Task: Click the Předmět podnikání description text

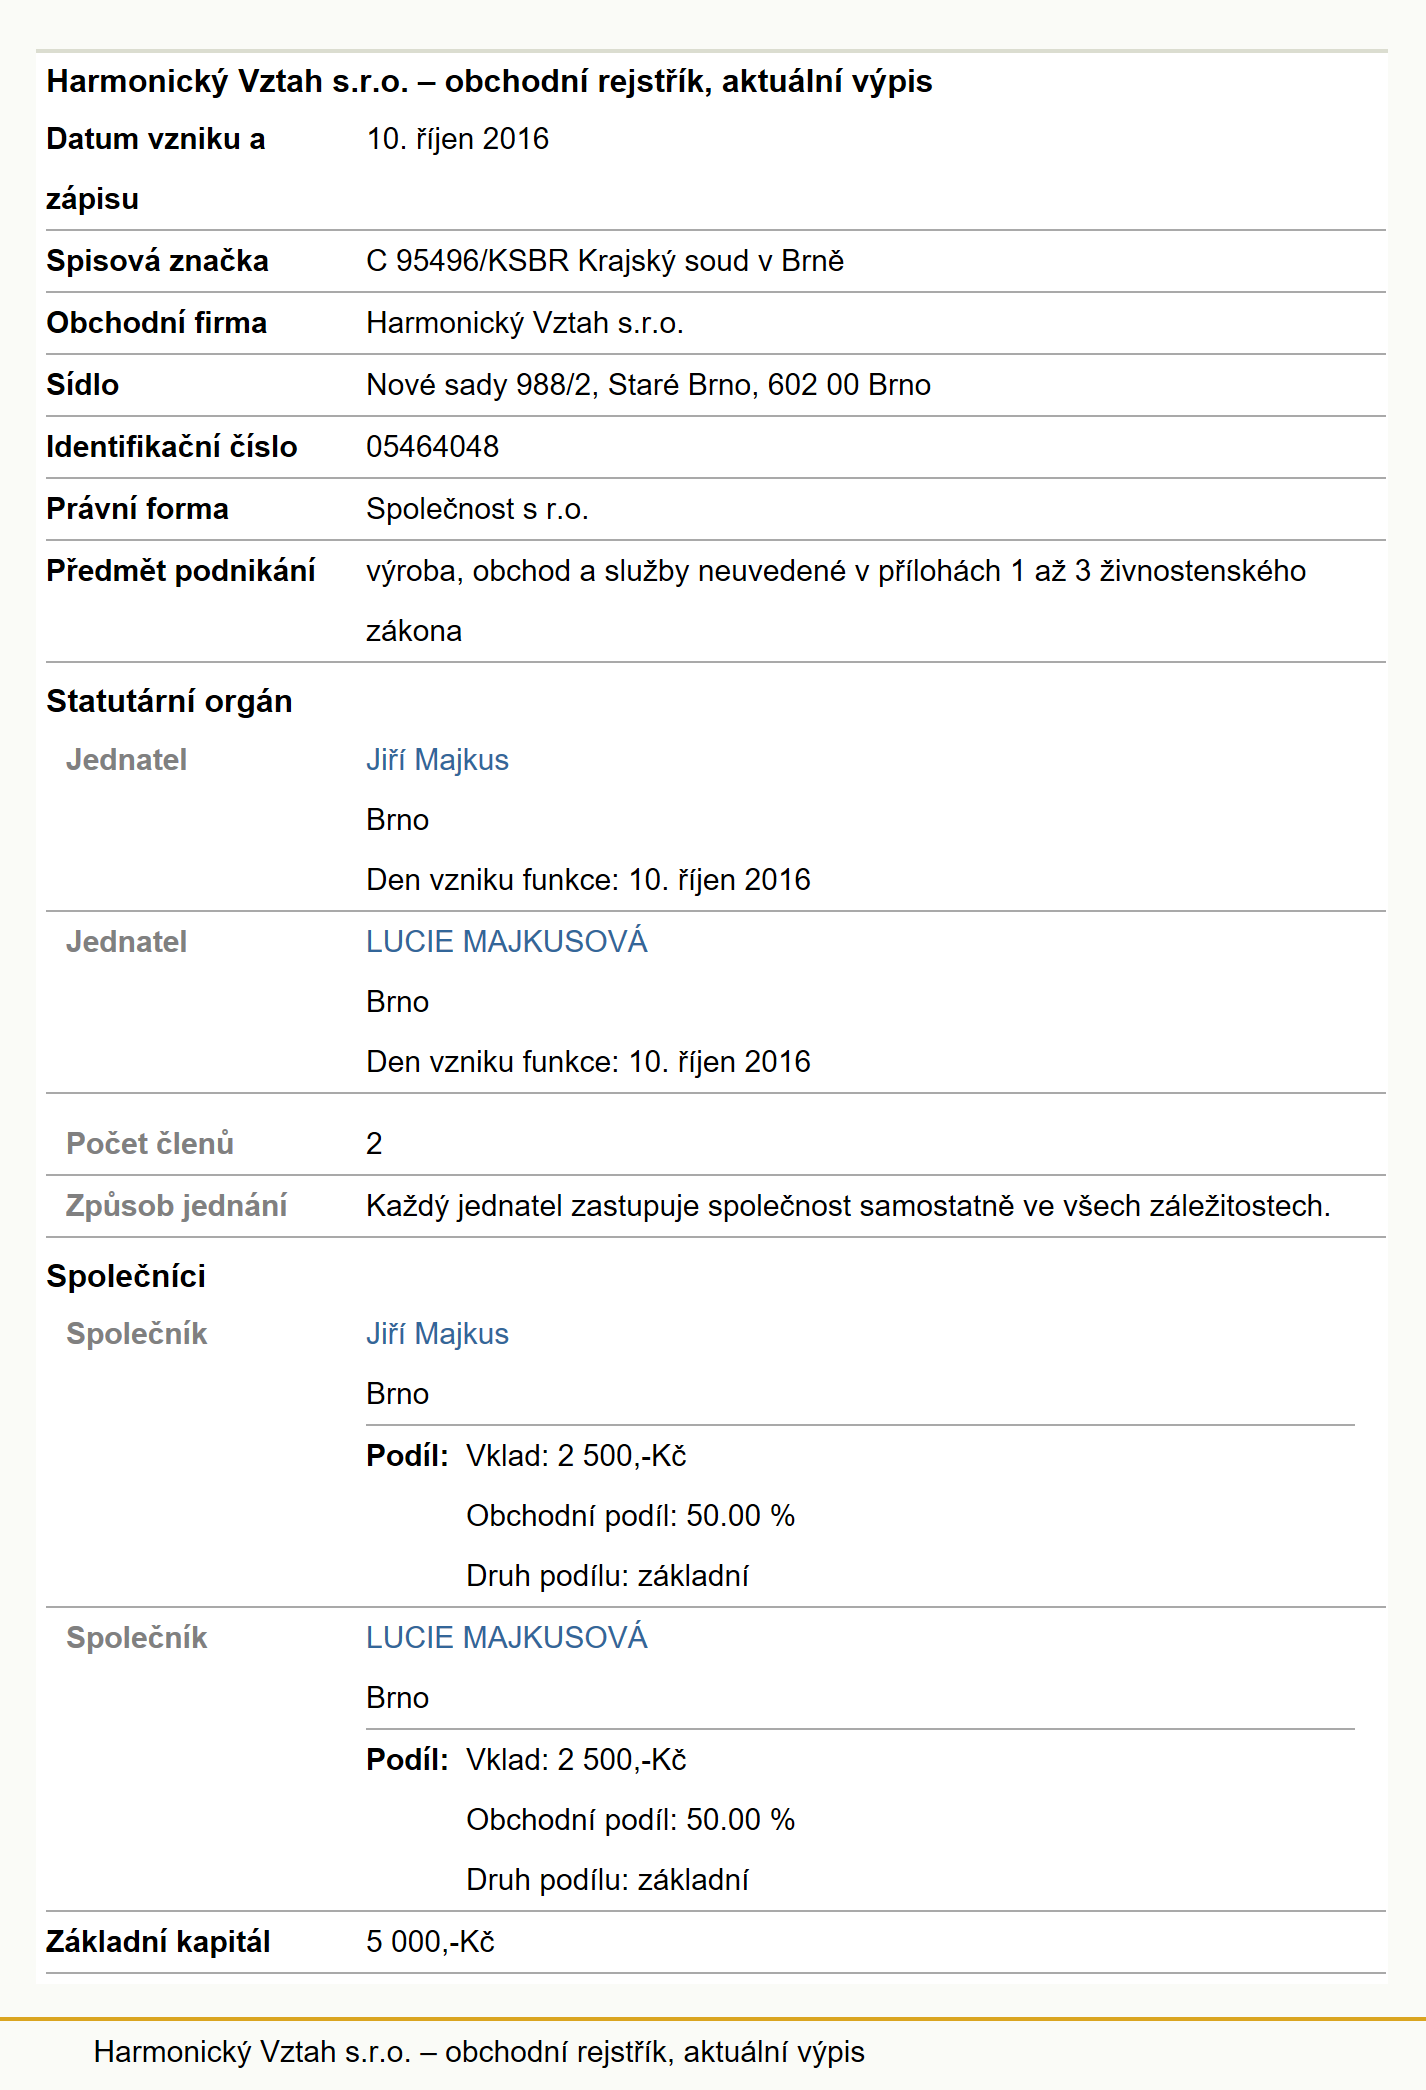Action: click(836, 601)
